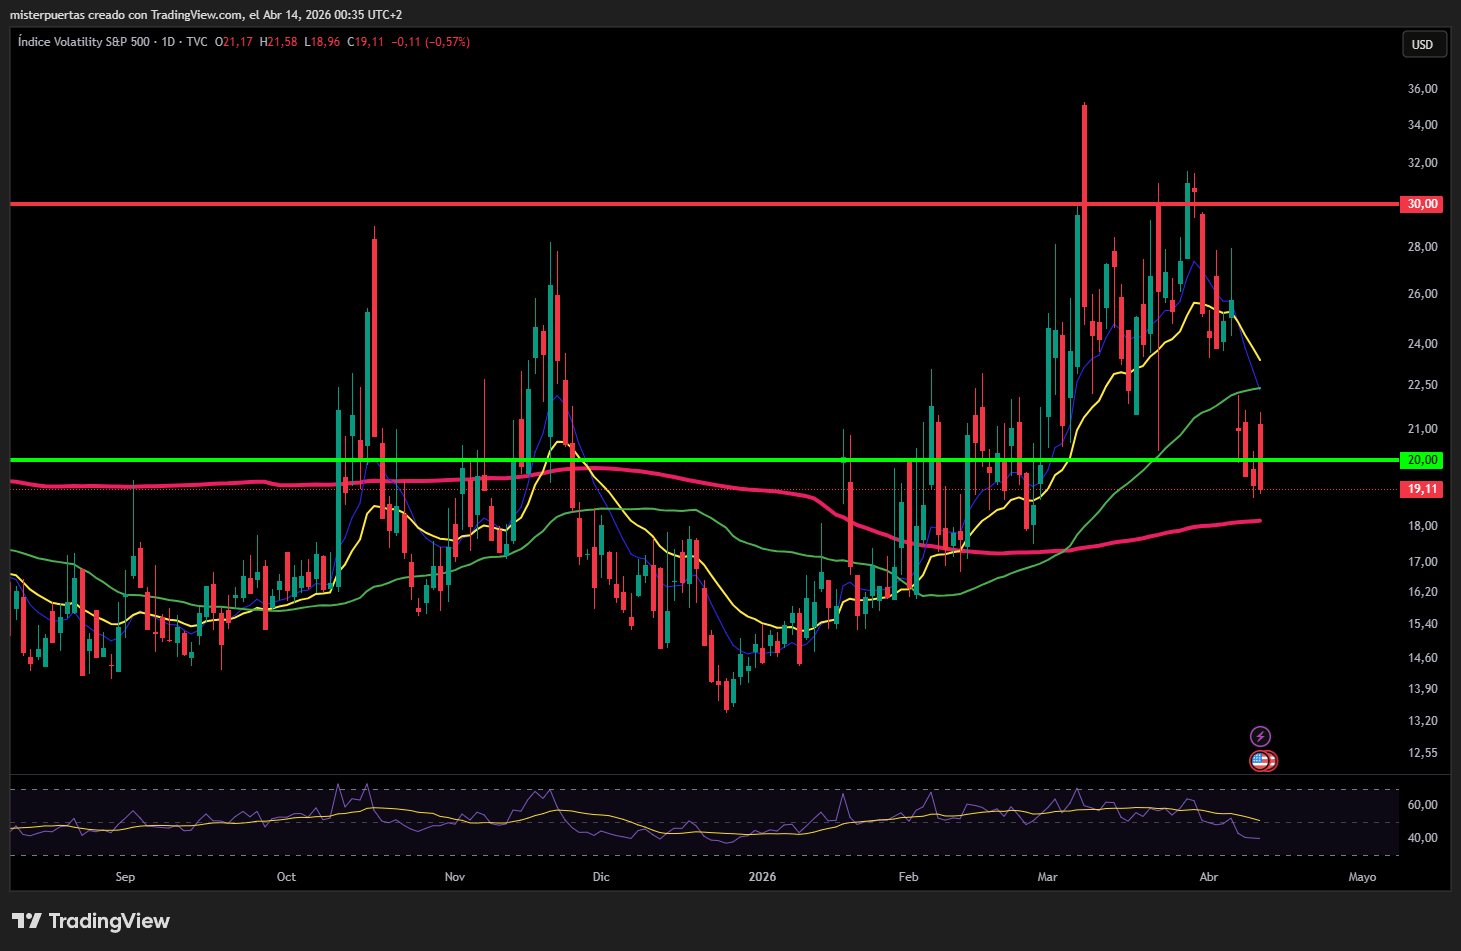Click the 13,90 price axis label

[x=1422, y=689]
